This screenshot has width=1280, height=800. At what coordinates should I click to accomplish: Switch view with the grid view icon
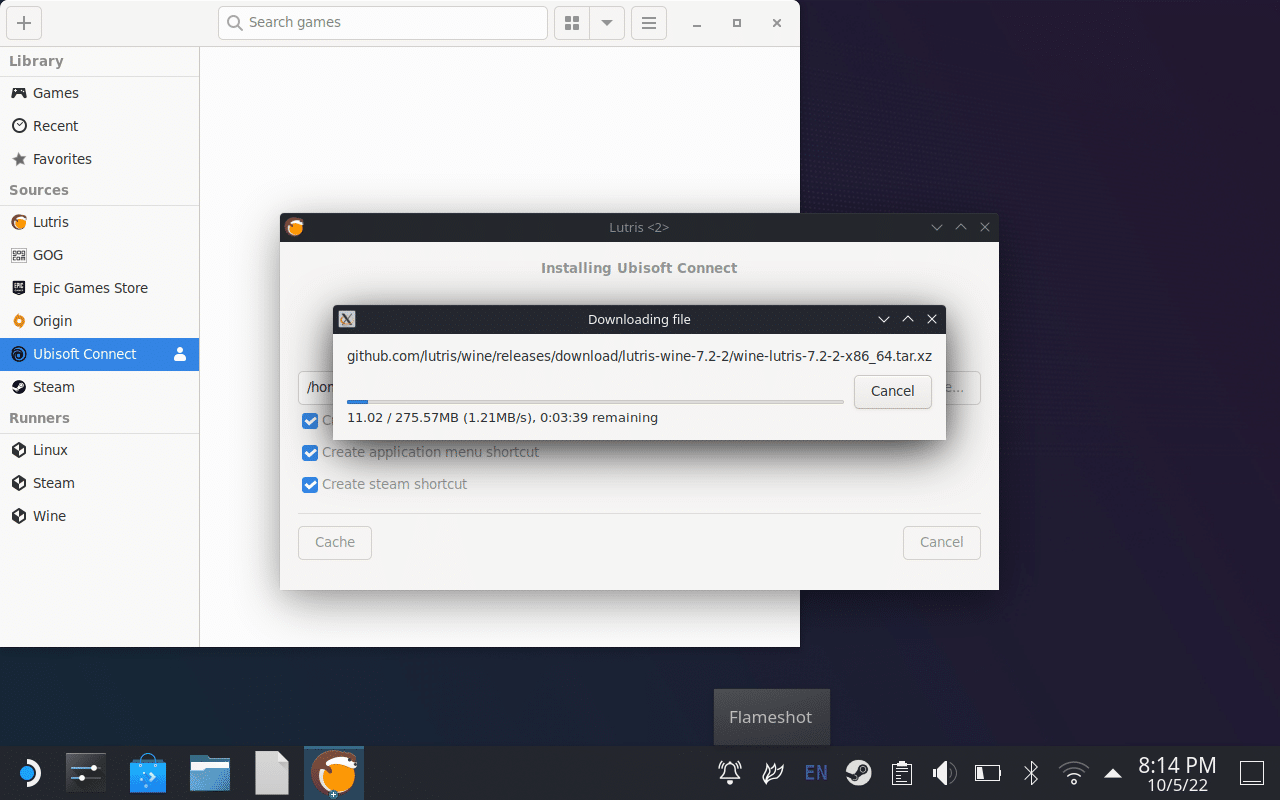[572, 23]
